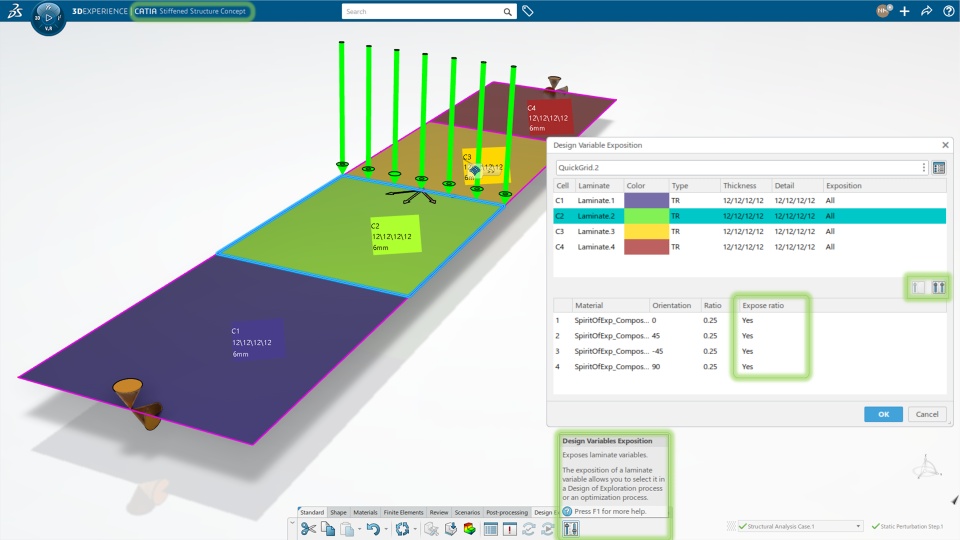Switch to the Review tab
This screenshot has width=960, height=540.
[x=438, y=512]
